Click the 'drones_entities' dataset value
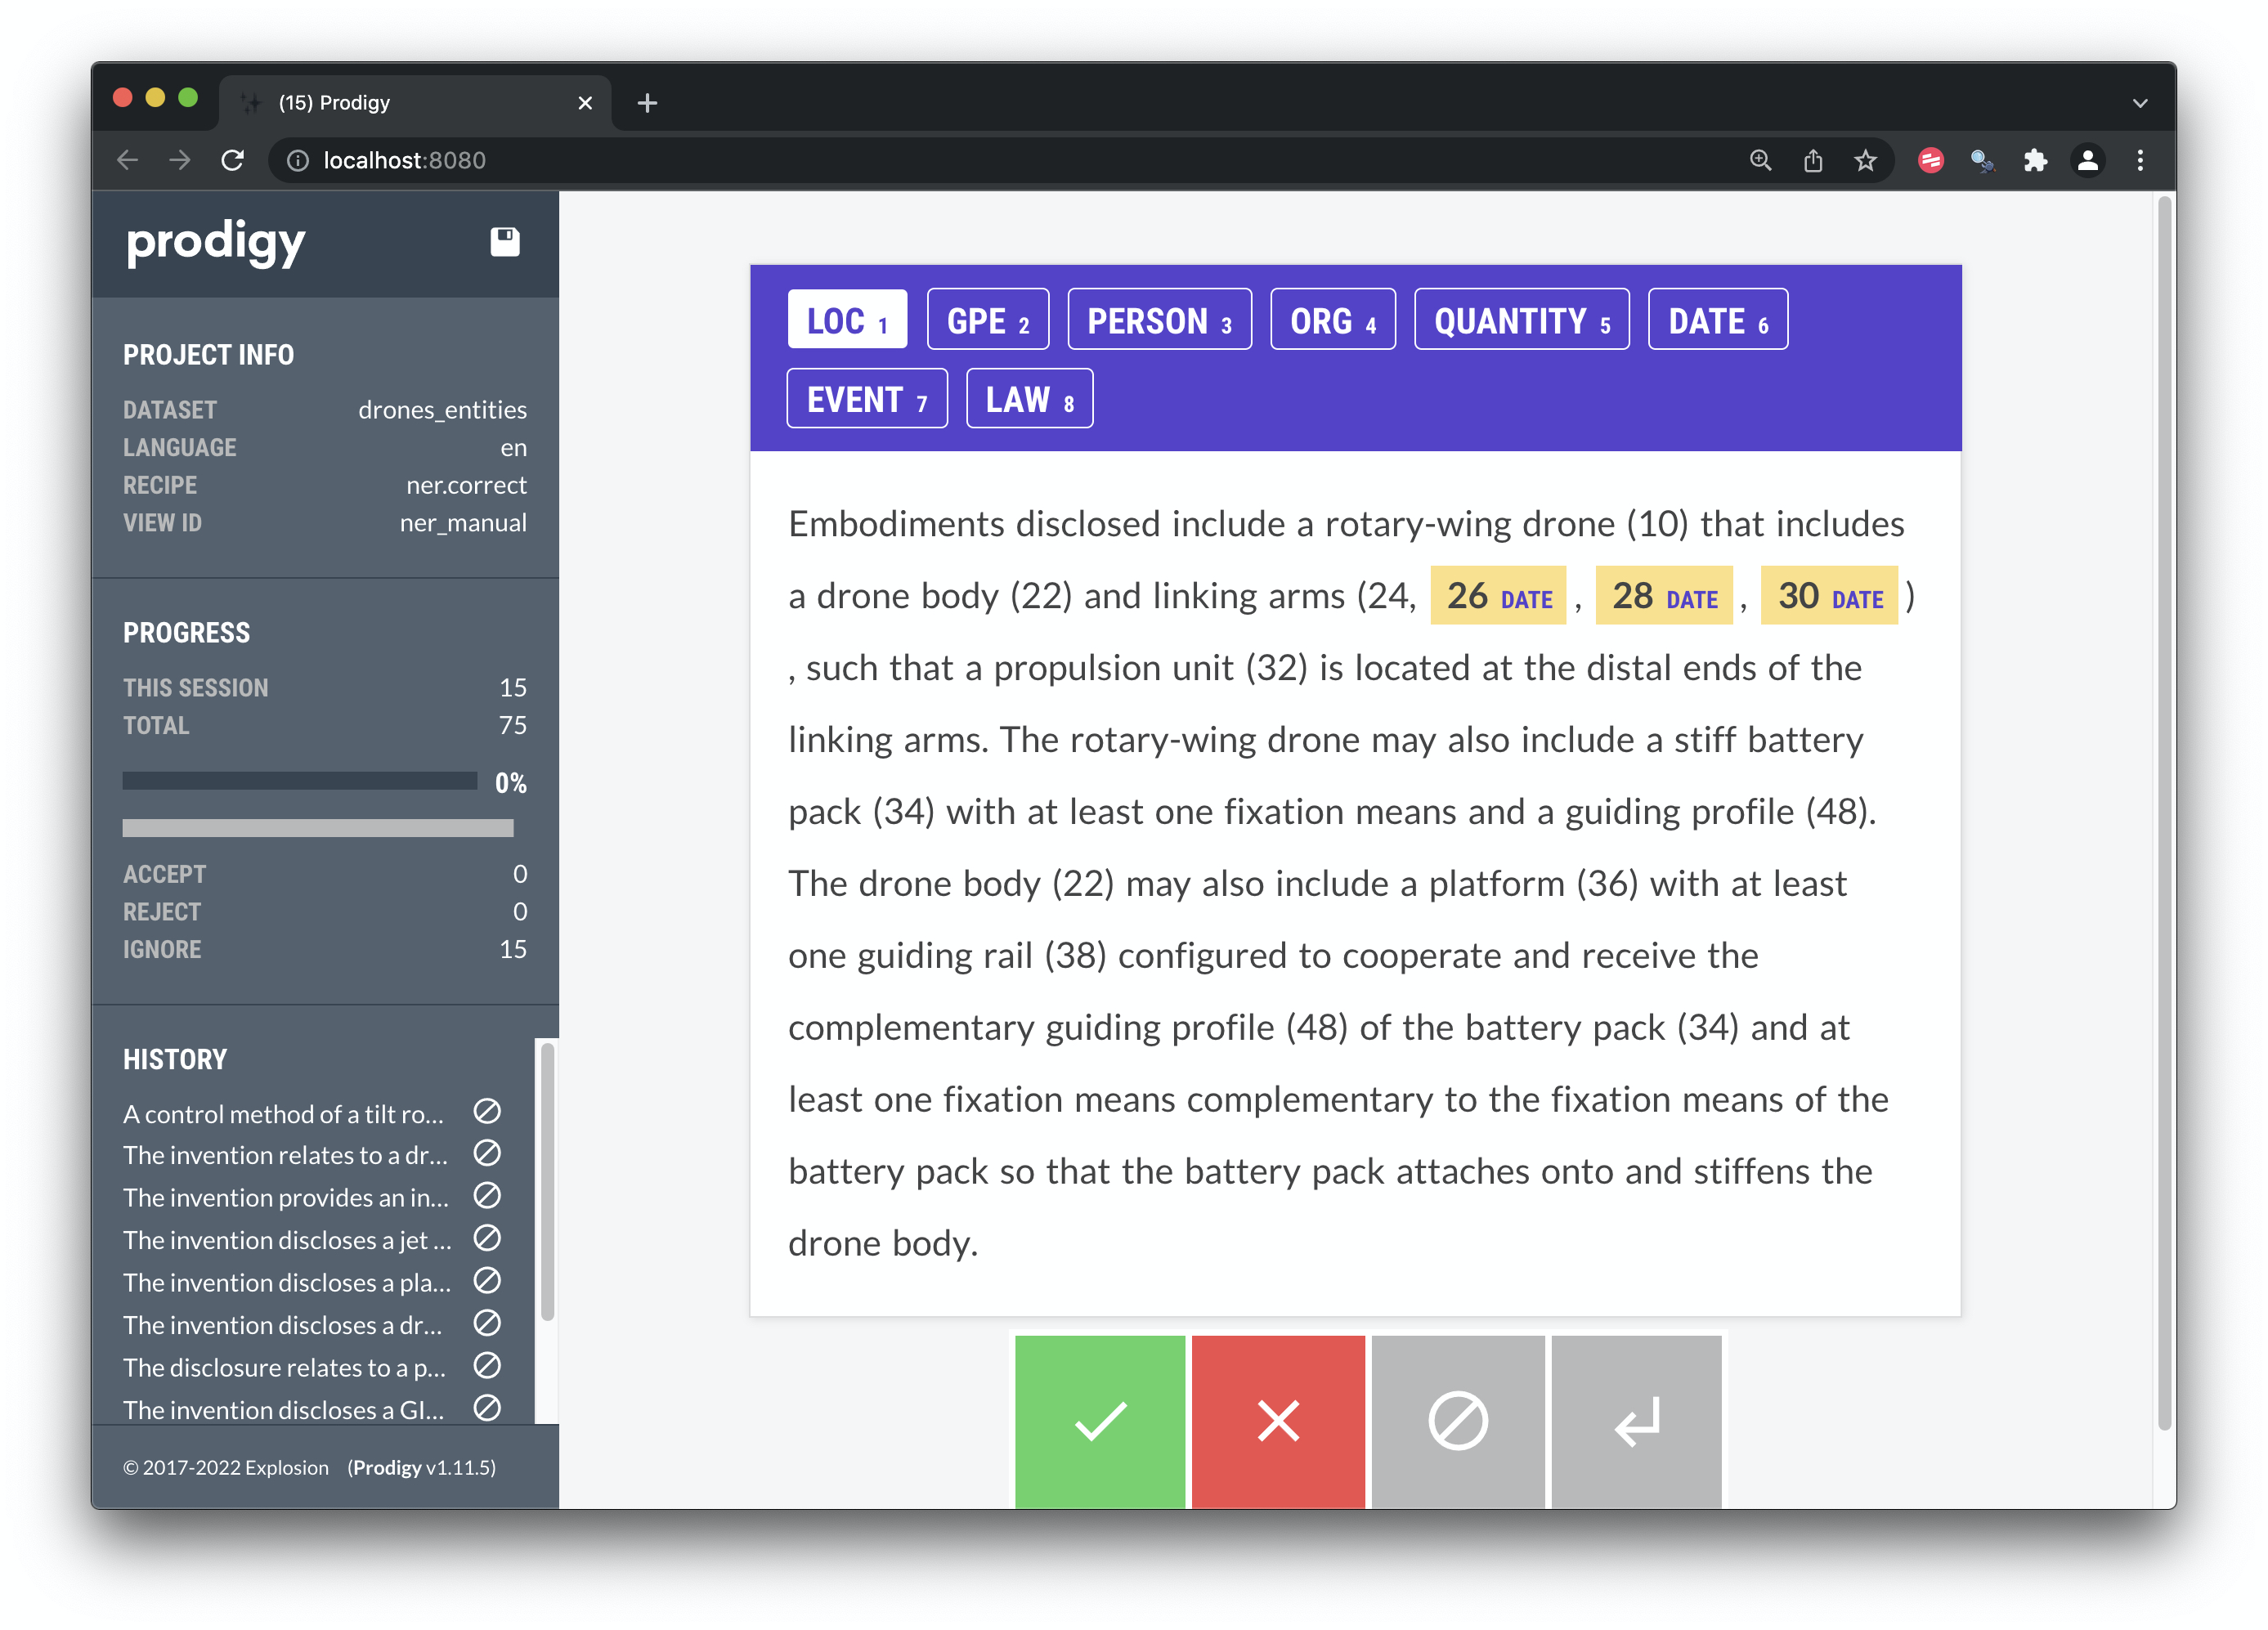Screen dimensions: 2268x1630 point(442,410)
